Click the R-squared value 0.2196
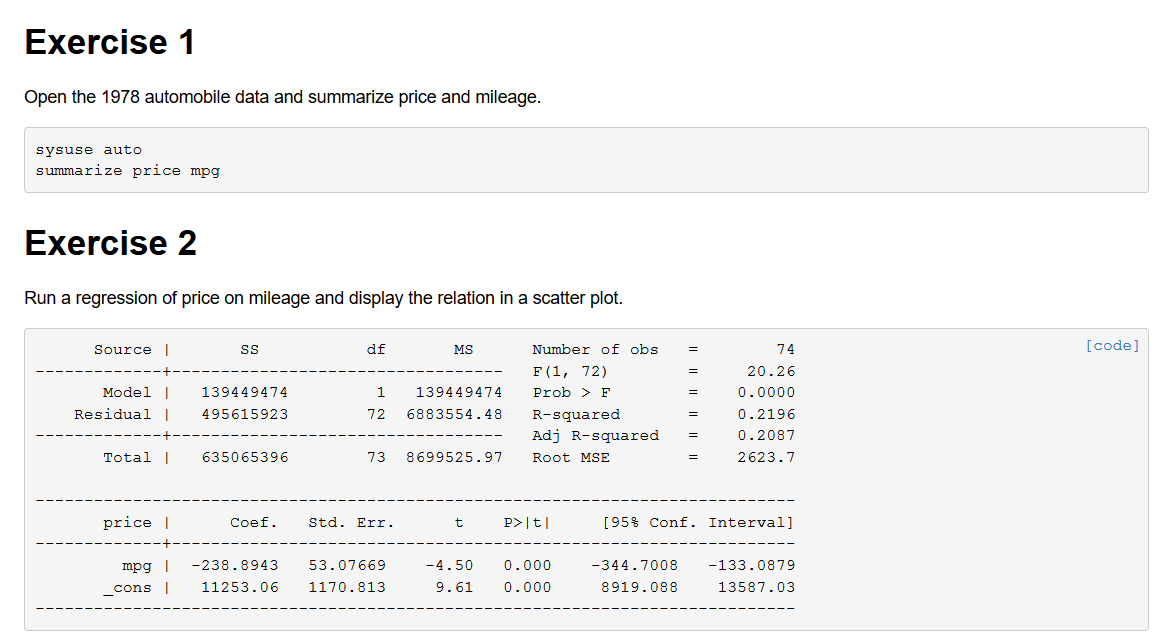 click(766, 414)
